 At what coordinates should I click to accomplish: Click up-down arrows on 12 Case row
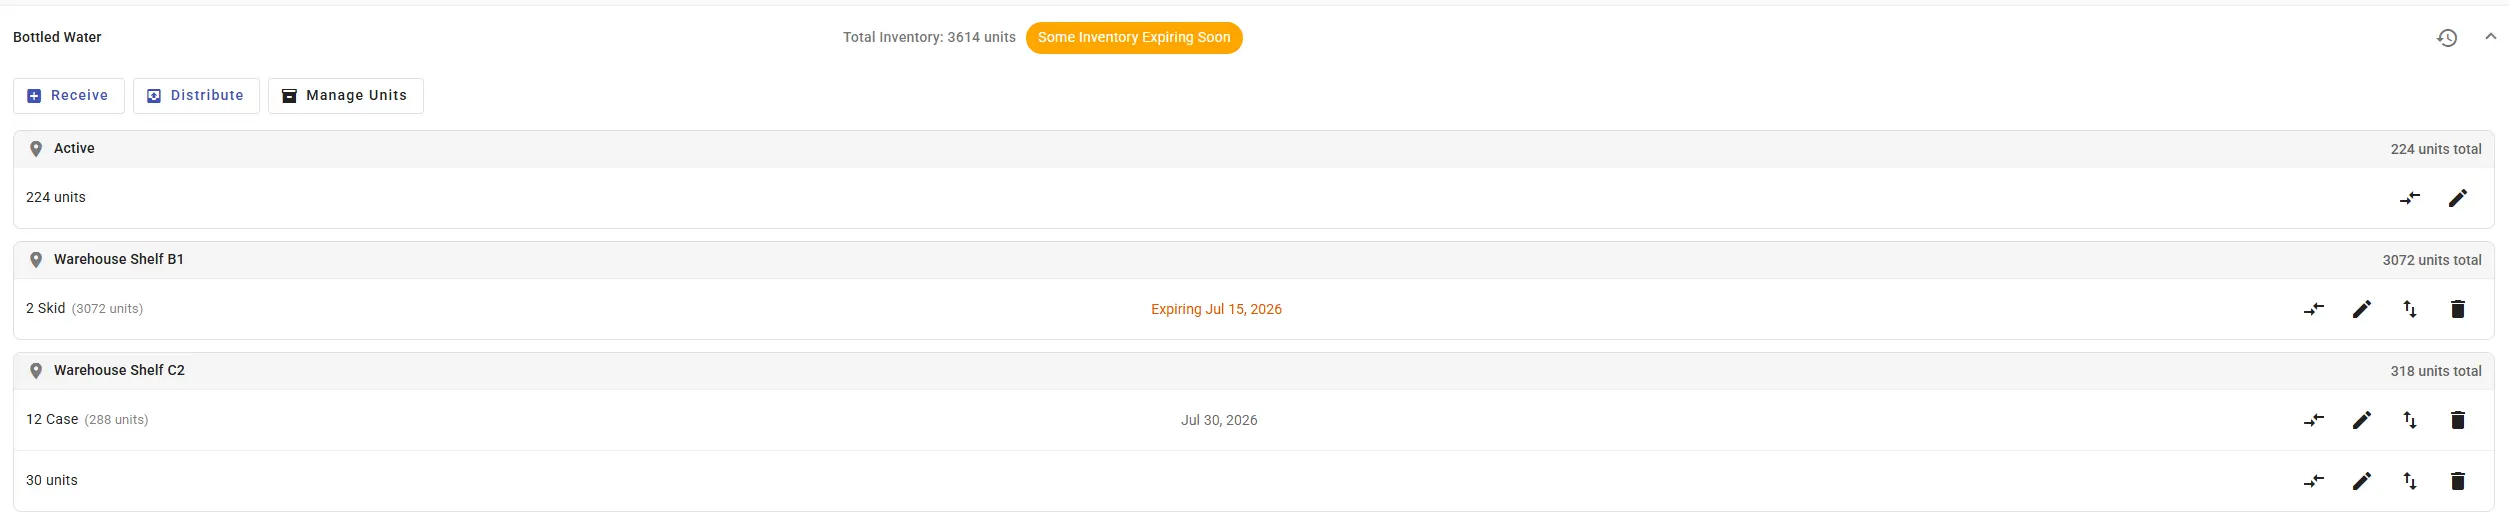(x=2410, y=420)
